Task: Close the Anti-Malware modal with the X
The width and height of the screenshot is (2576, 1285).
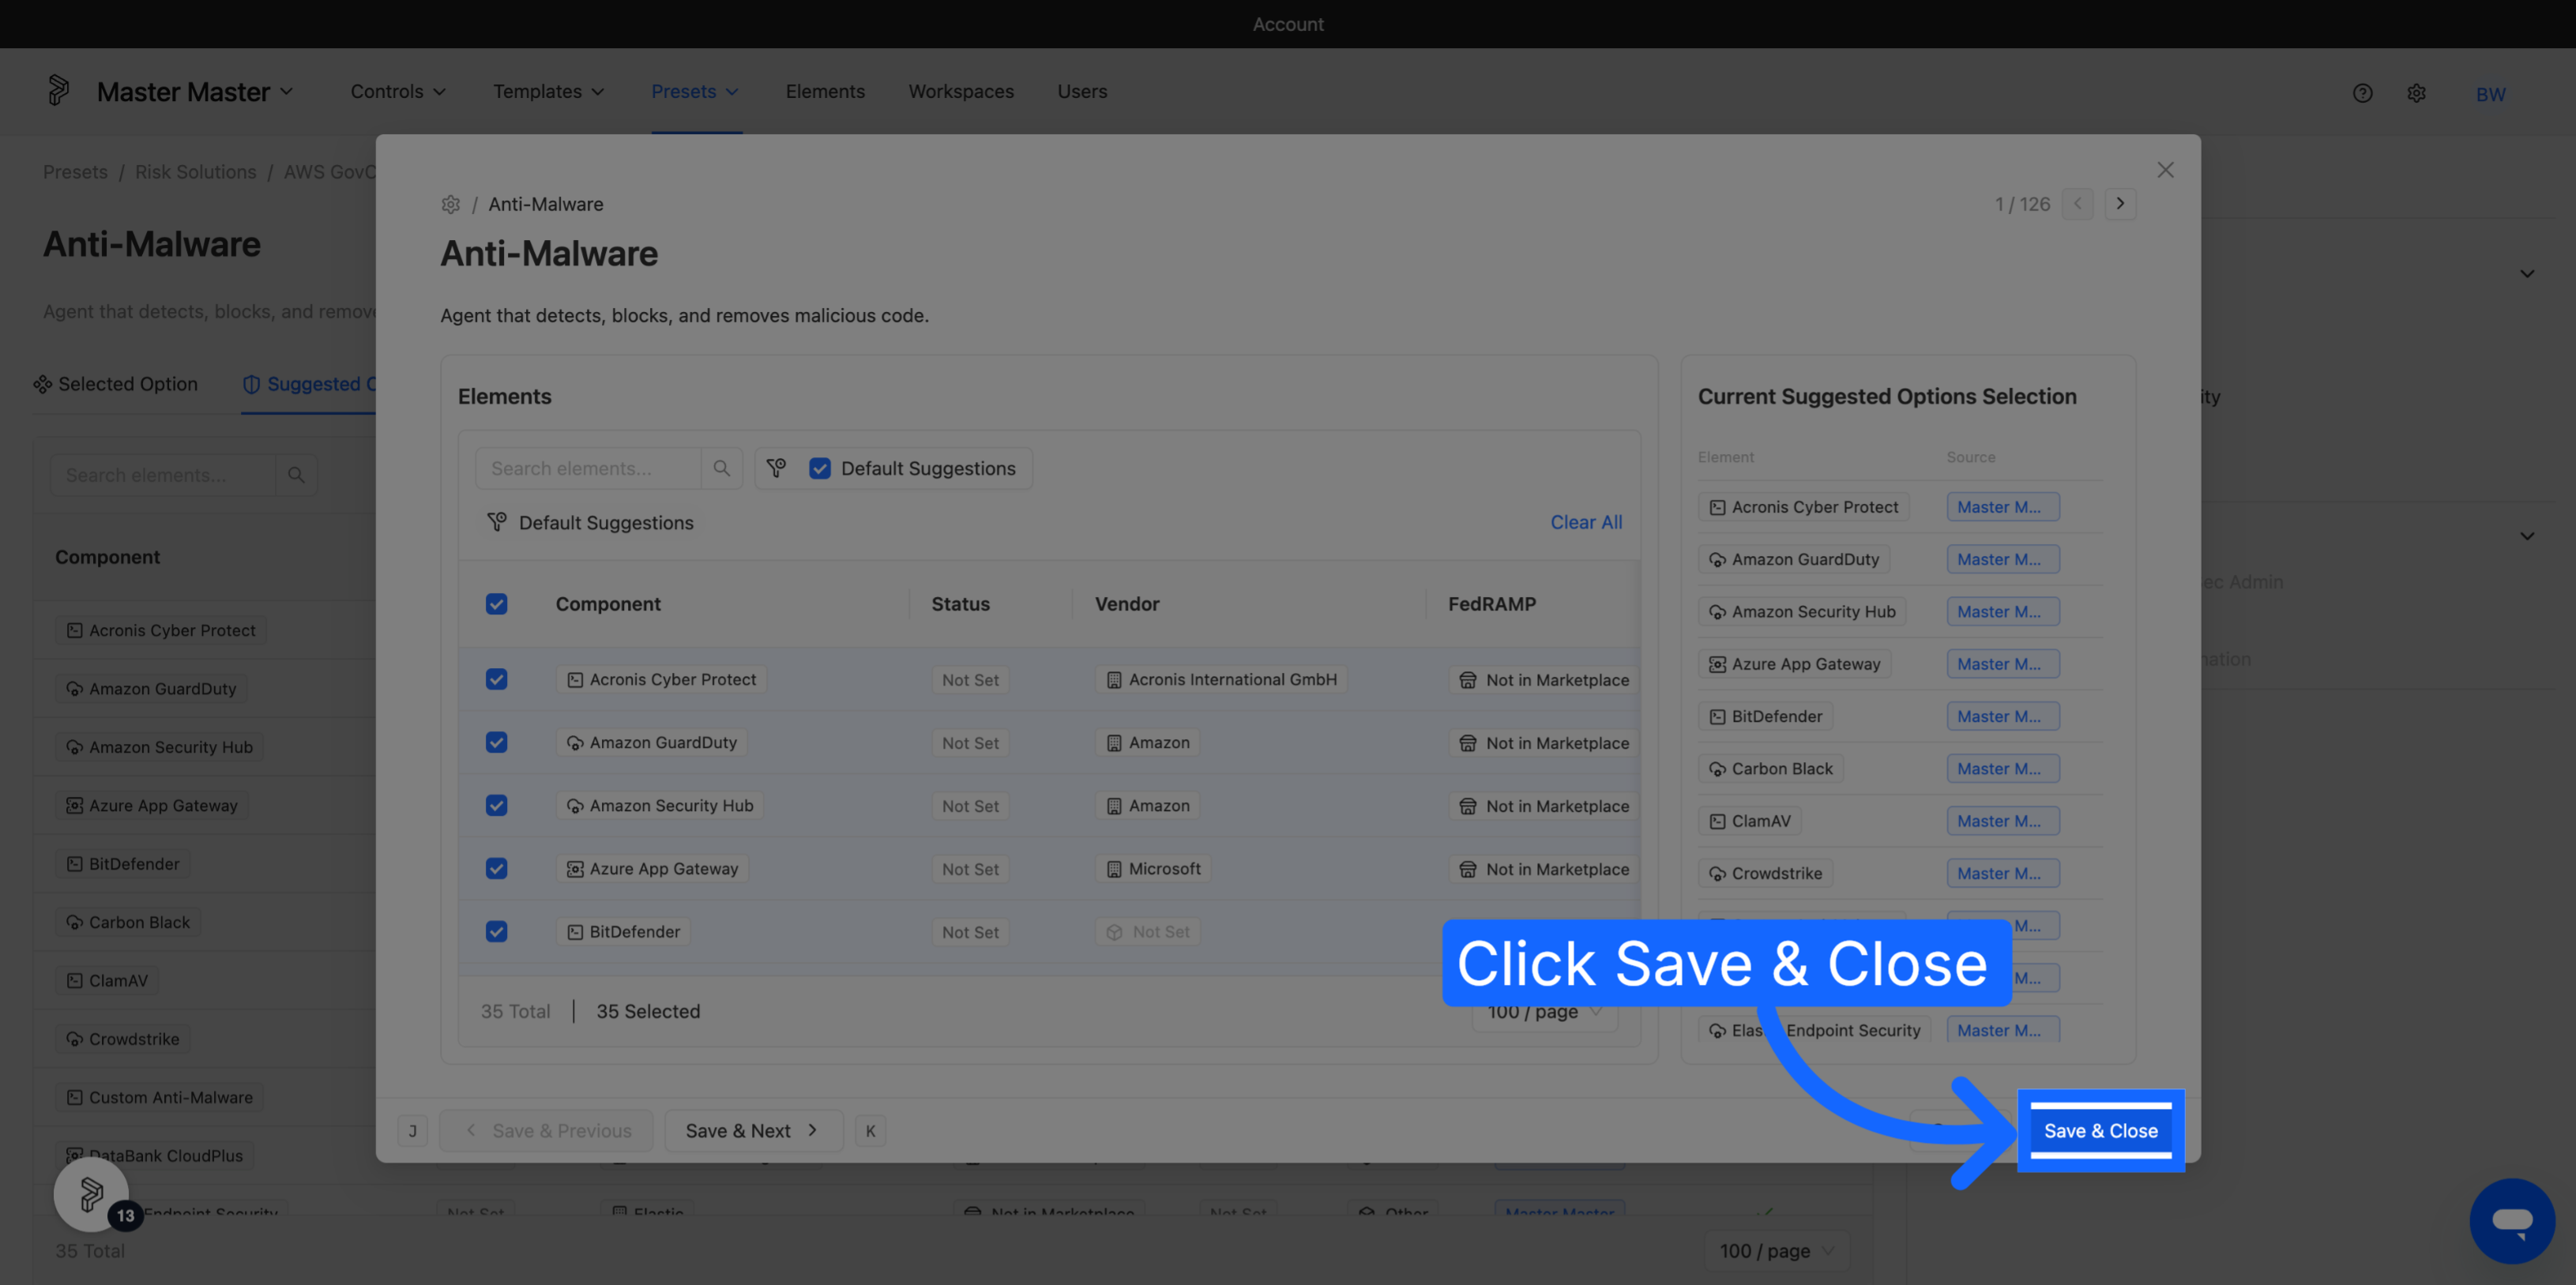Action: 2165,170
